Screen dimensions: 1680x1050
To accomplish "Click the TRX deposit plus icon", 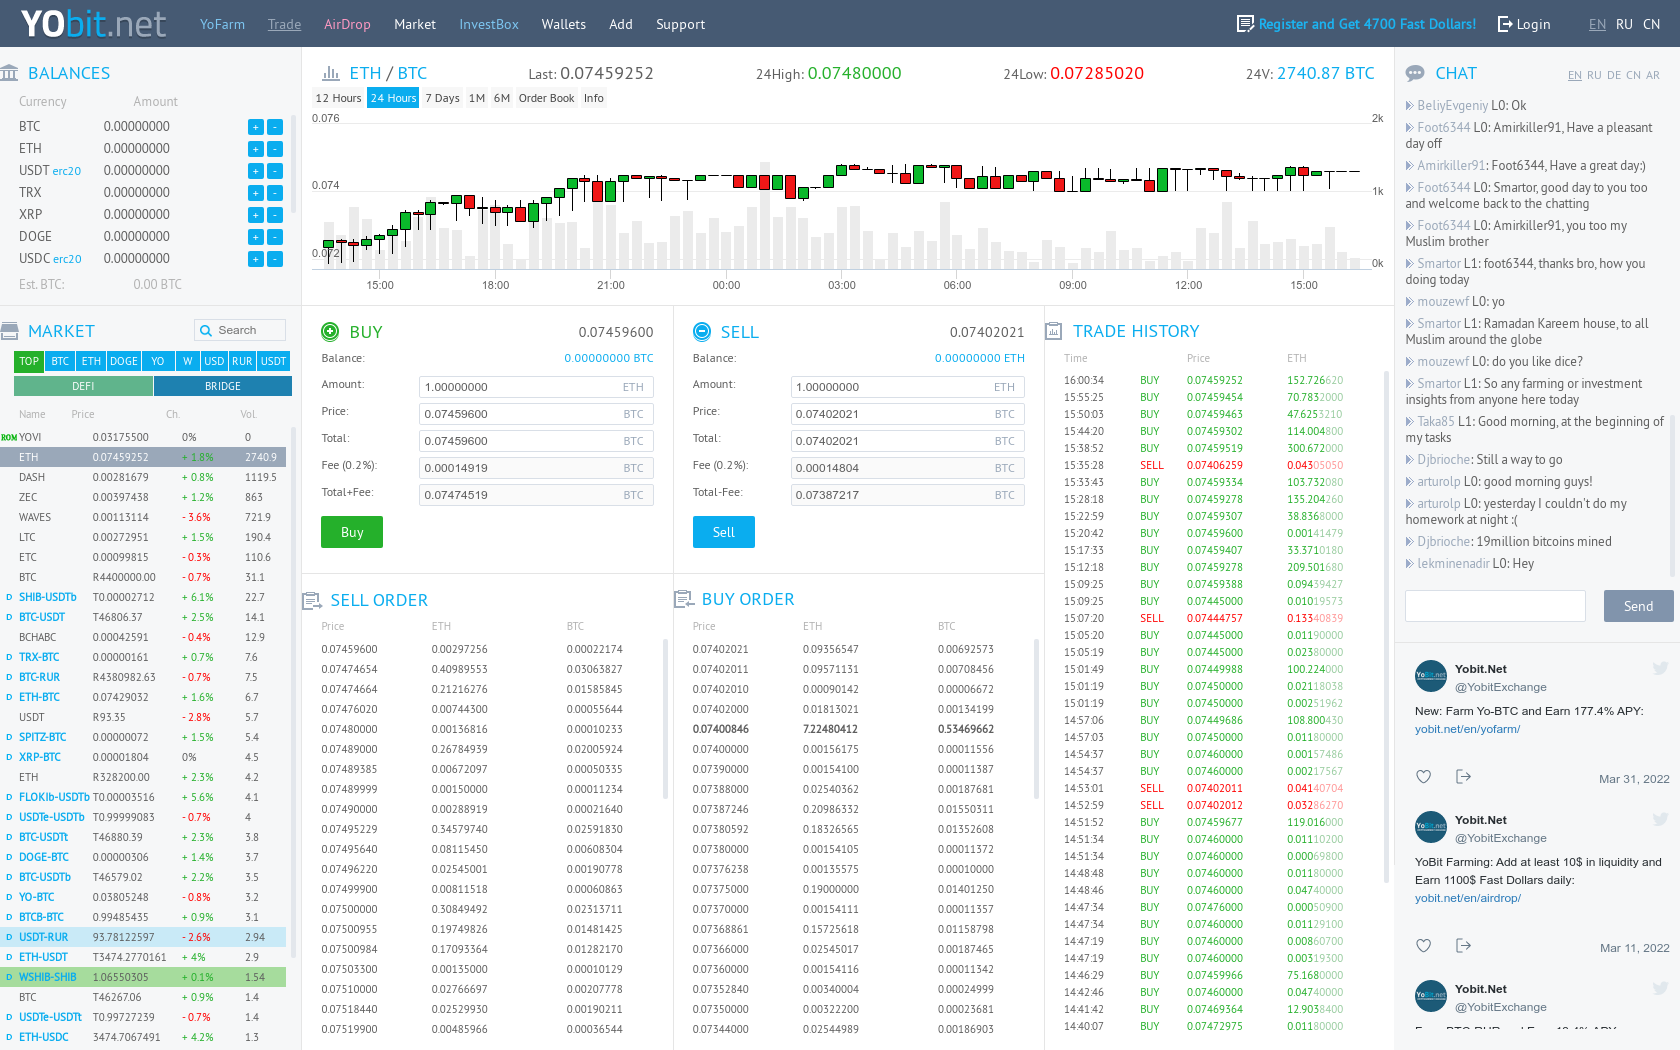I will coord(256,193).
